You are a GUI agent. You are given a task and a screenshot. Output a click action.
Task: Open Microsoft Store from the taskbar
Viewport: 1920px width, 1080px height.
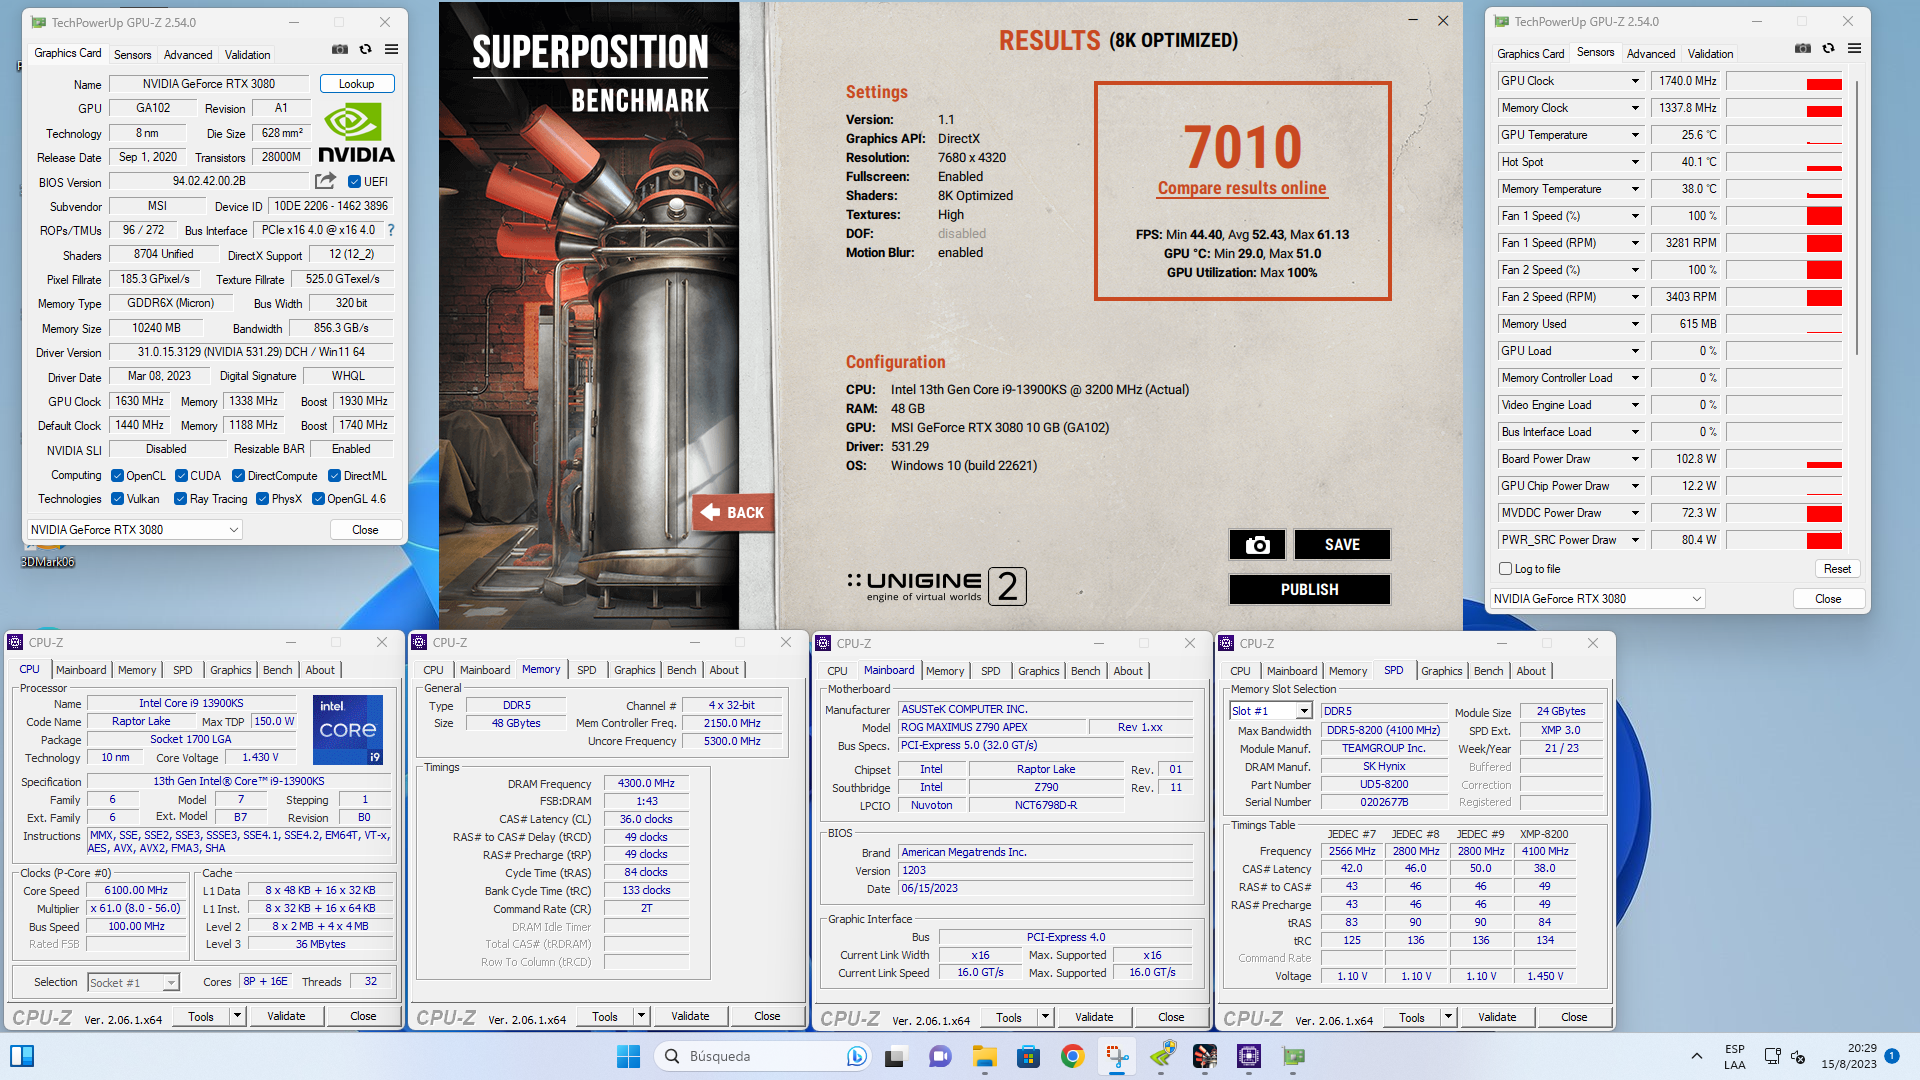[1028, 1056]
